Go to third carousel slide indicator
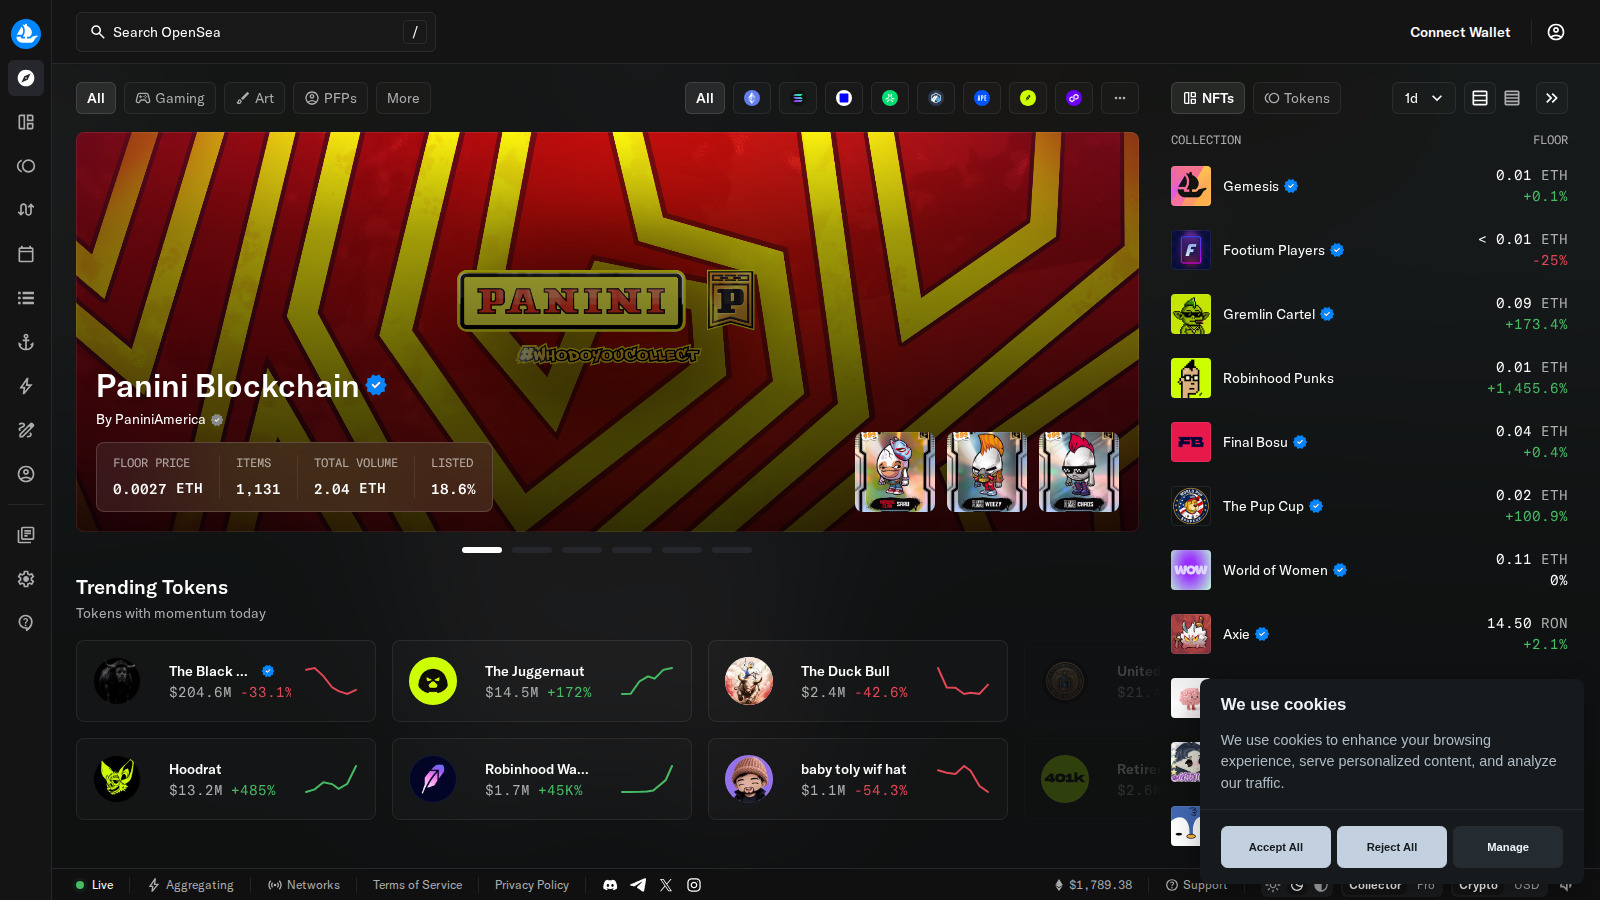 coord(582,550)
